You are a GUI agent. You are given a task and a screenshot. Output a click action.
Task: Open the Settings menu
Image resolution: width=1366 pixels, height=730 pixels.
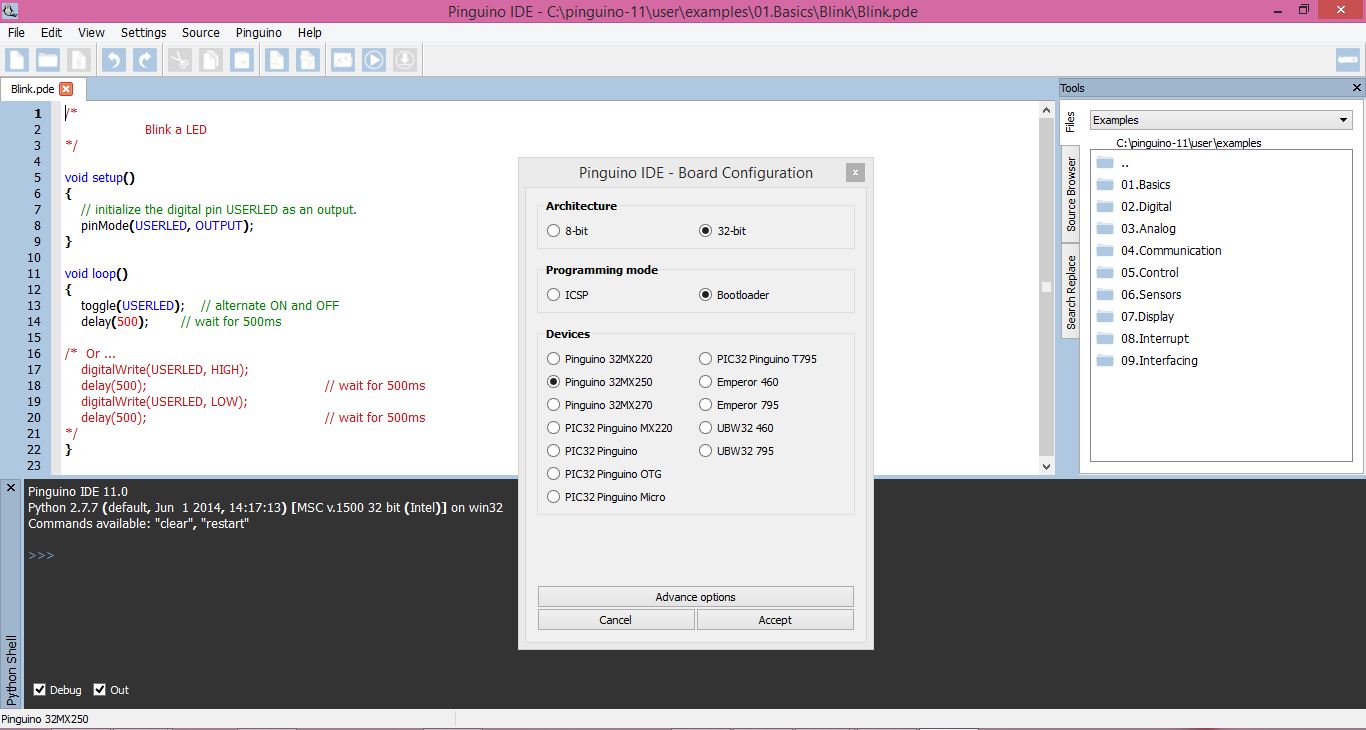point(143,33)
